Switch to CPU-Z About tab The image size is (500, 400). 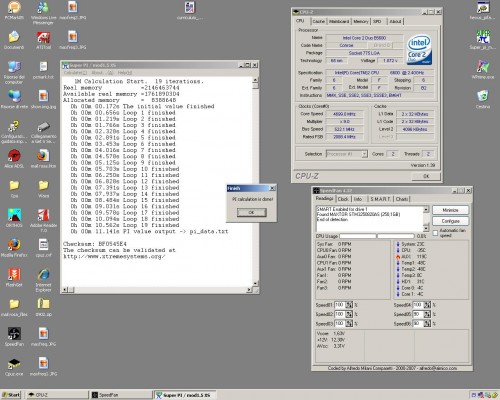[x=395, y=21]
